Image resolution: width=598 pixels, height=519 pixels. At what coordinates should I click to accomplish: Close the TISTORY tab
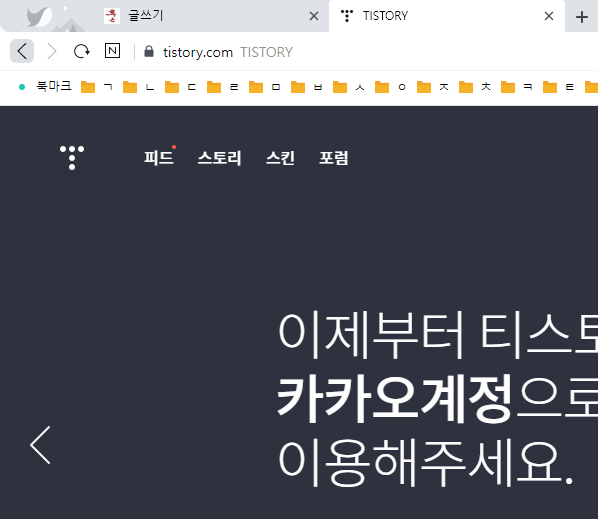point(549,16)
